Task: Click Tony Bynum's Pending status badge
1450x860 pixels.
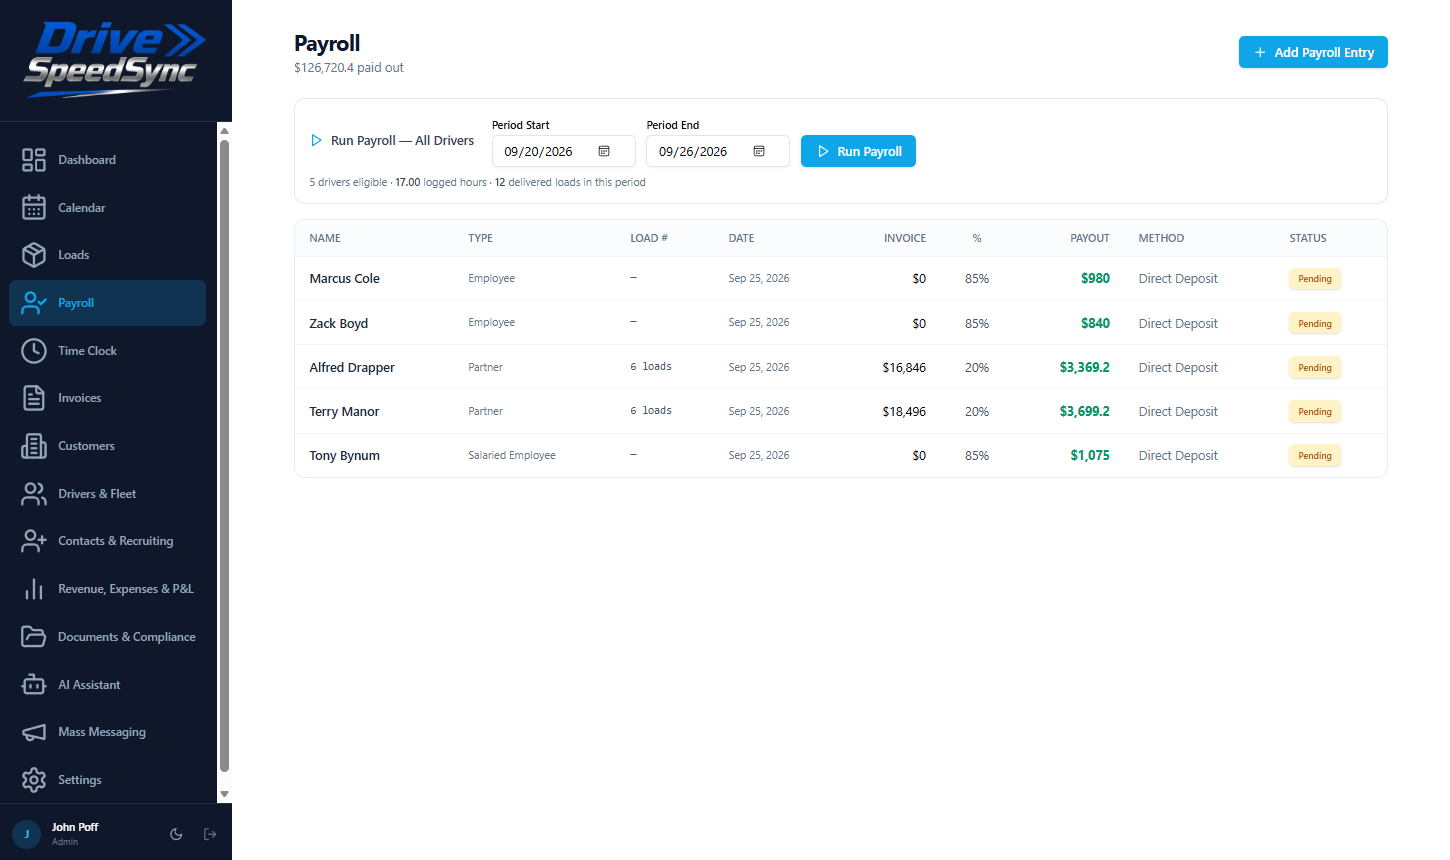Action: (1315, 456)
